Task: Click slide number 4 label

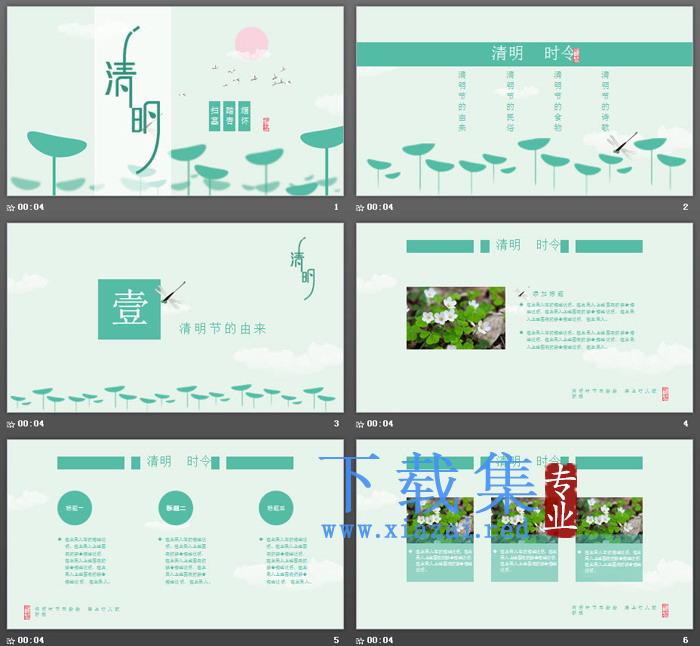Action: 685,423
